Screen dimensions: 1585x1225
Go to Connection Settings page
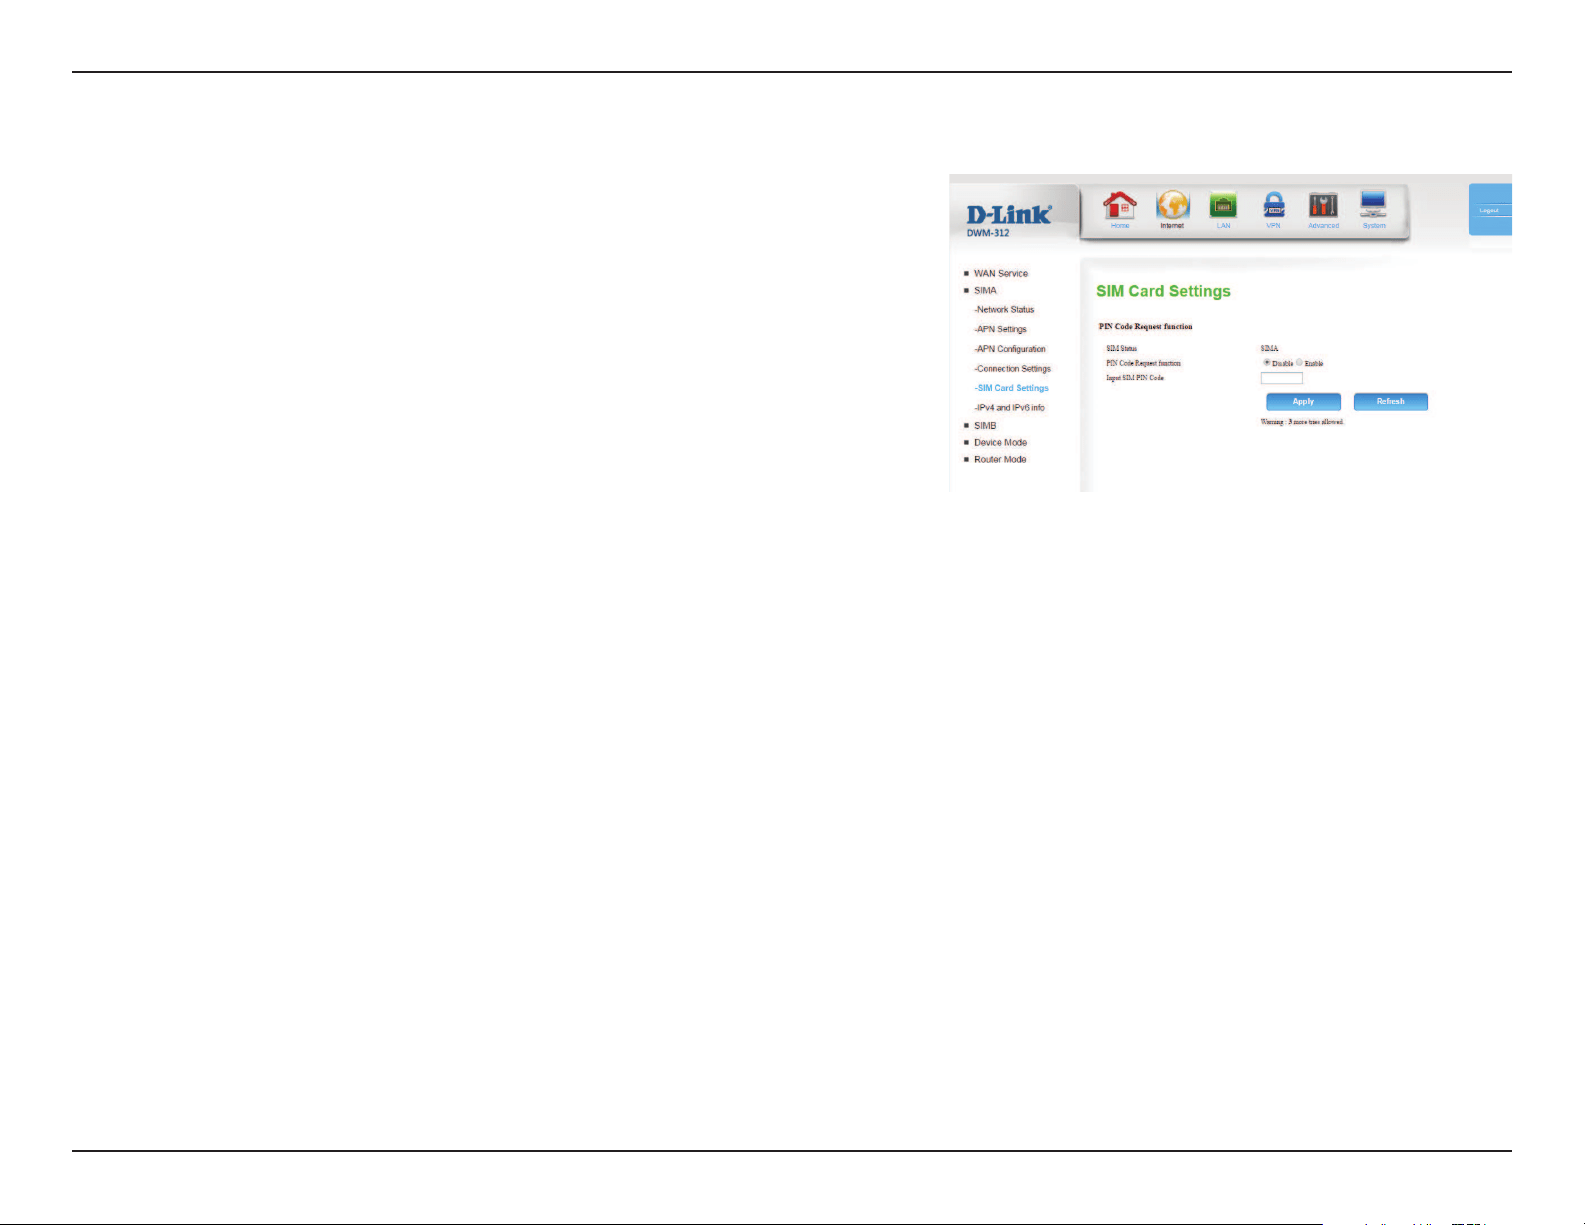[x=1012, y=368]
